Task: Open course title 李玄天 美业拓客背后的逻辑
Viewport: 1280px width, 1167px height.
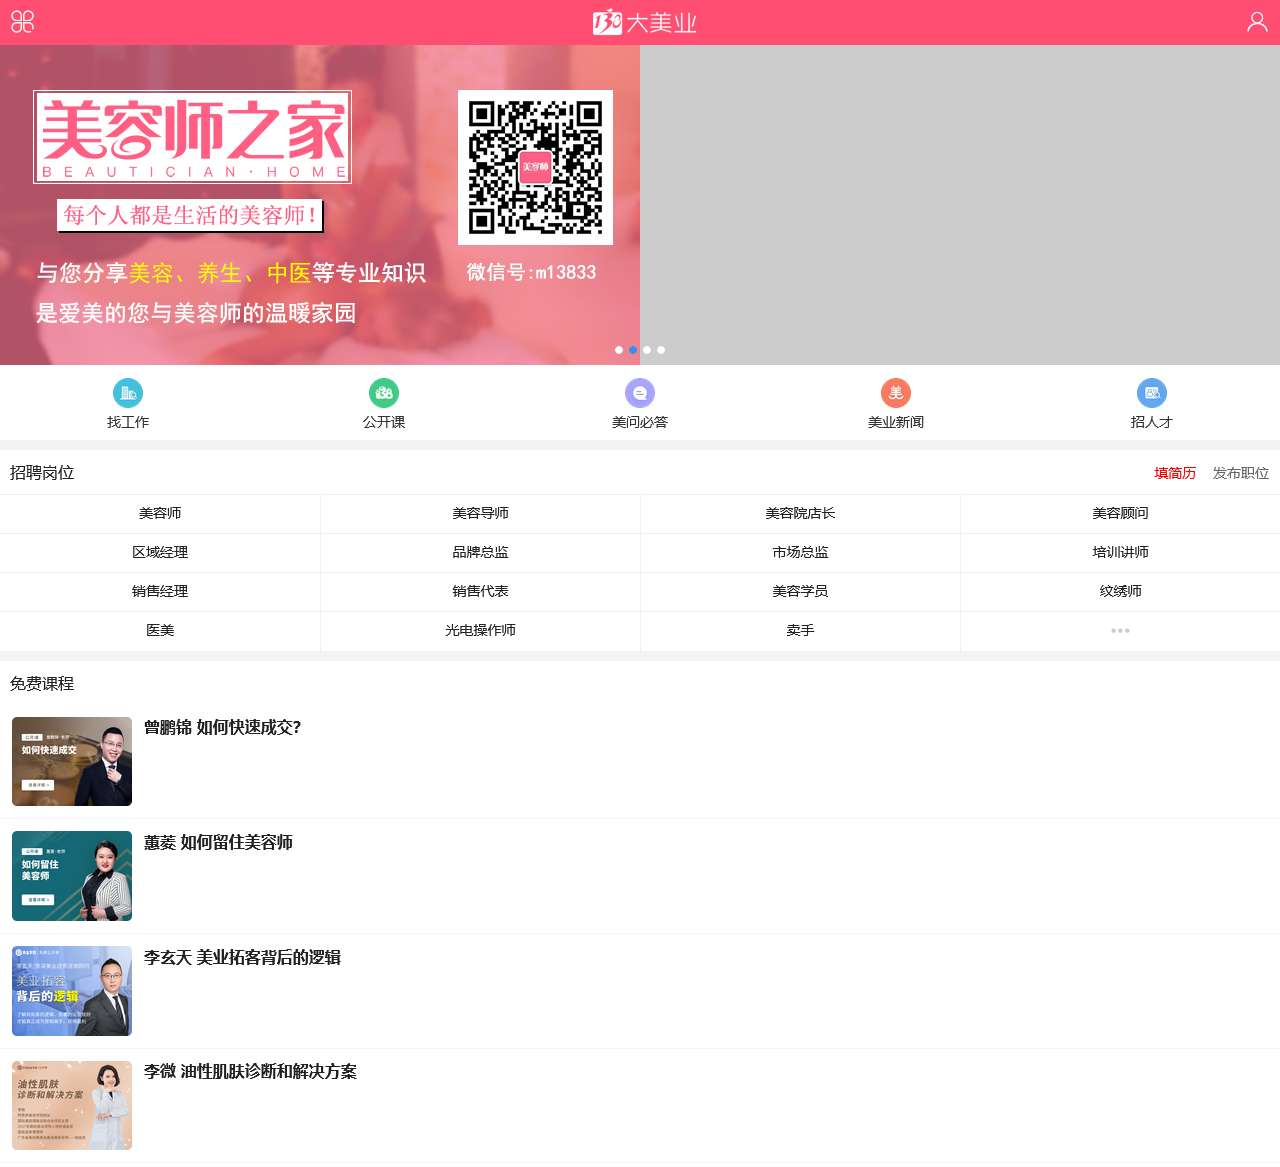Action: [x=243, y=957]
